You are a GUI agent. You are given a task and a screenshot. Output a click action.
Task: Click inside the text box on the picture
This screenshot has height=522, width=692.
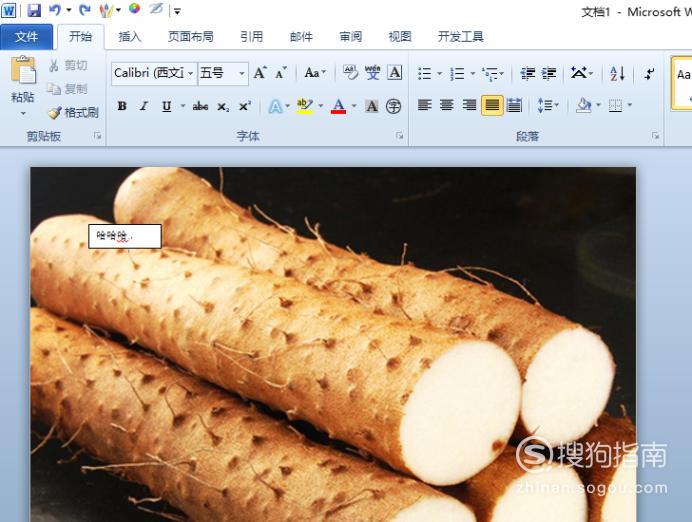(x=125, y=237)
